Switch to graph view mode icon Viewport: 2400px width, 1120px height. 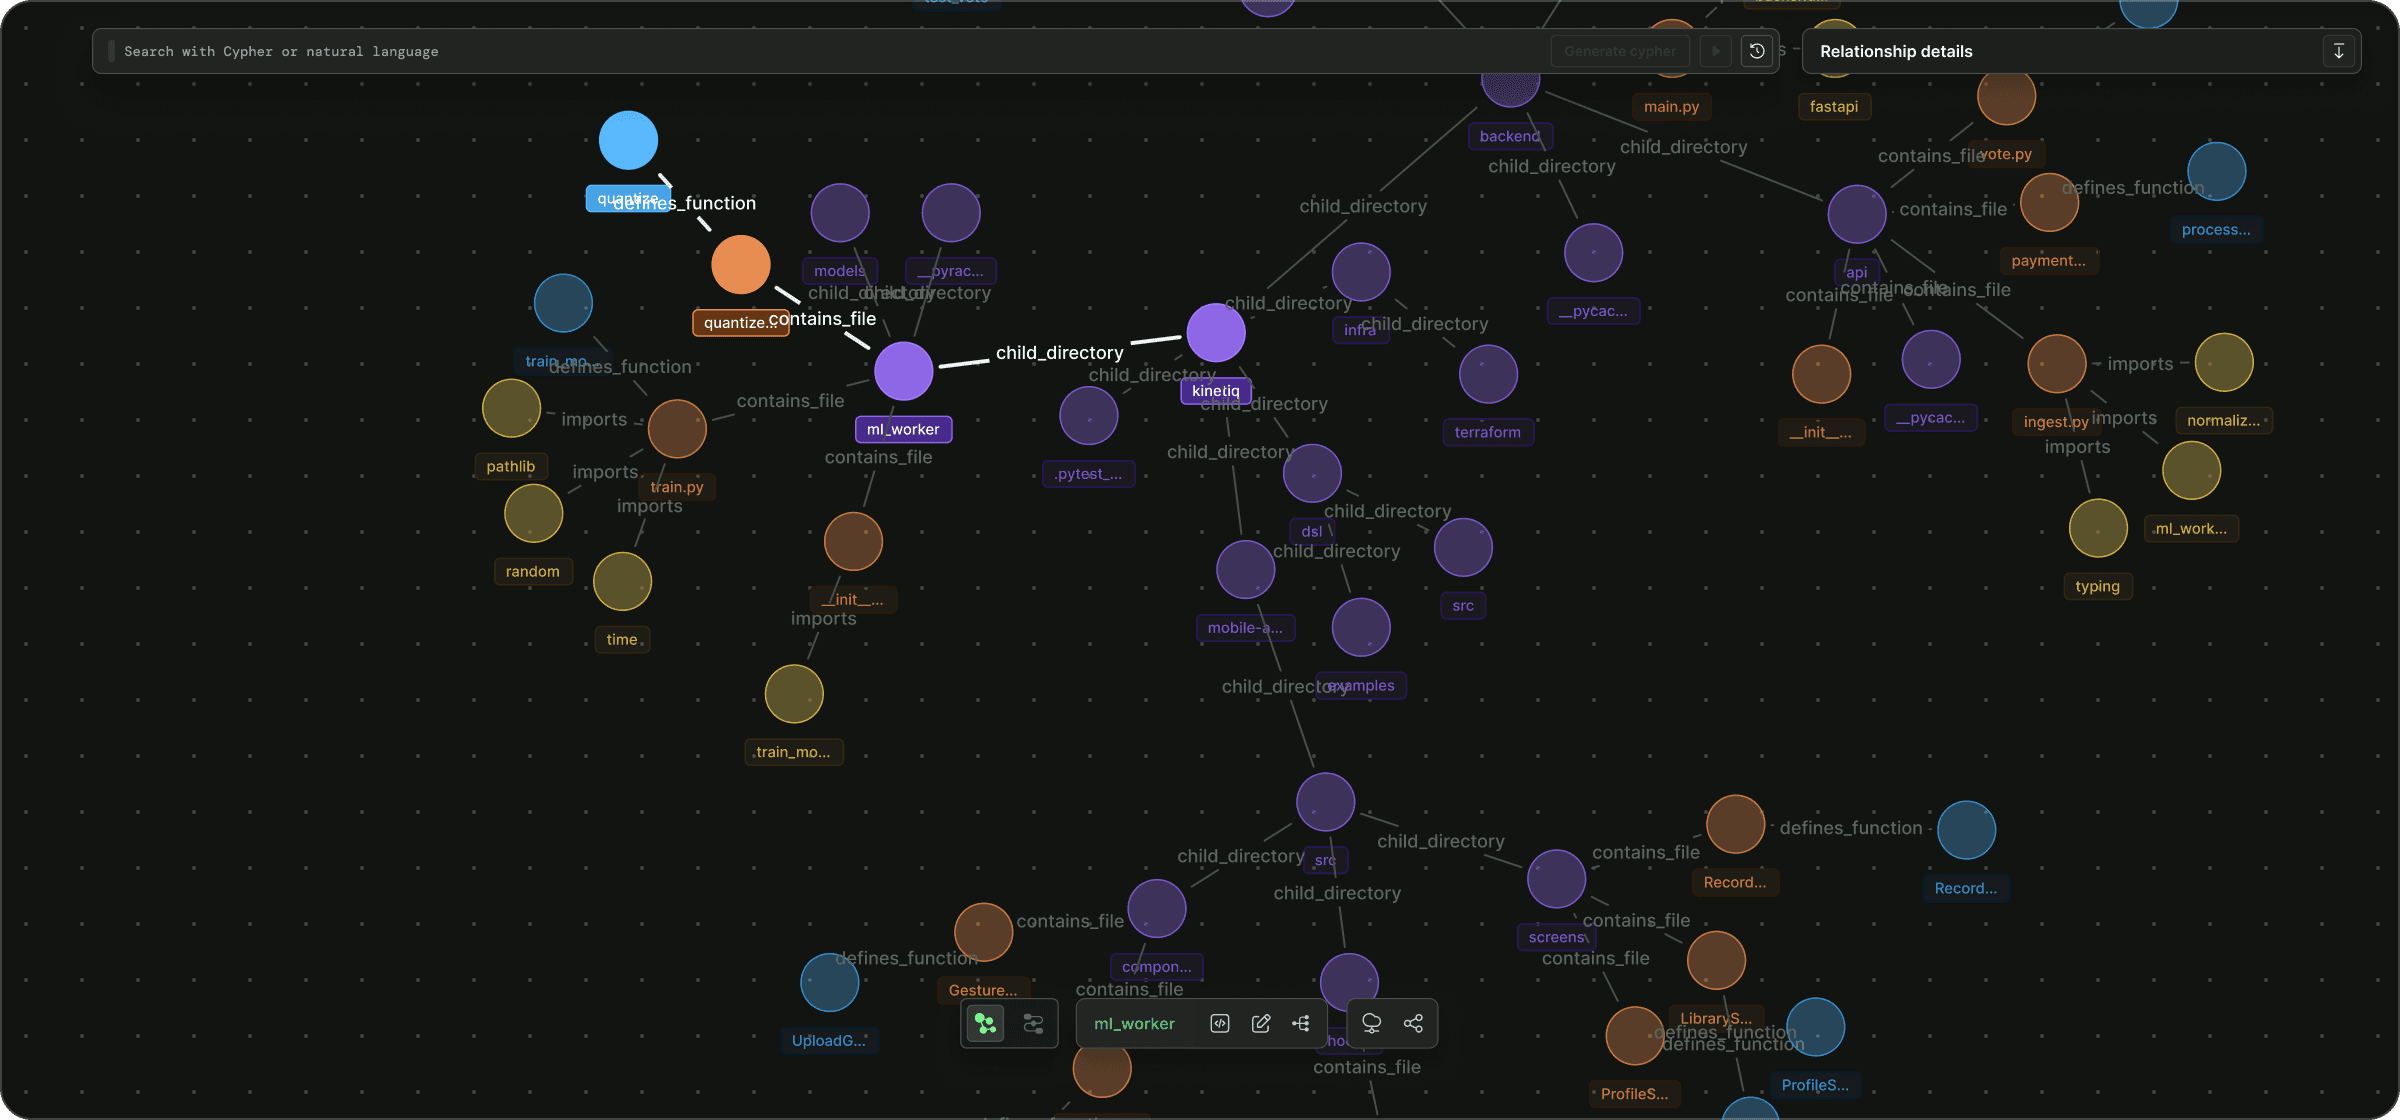click(x=986, y=1023)
